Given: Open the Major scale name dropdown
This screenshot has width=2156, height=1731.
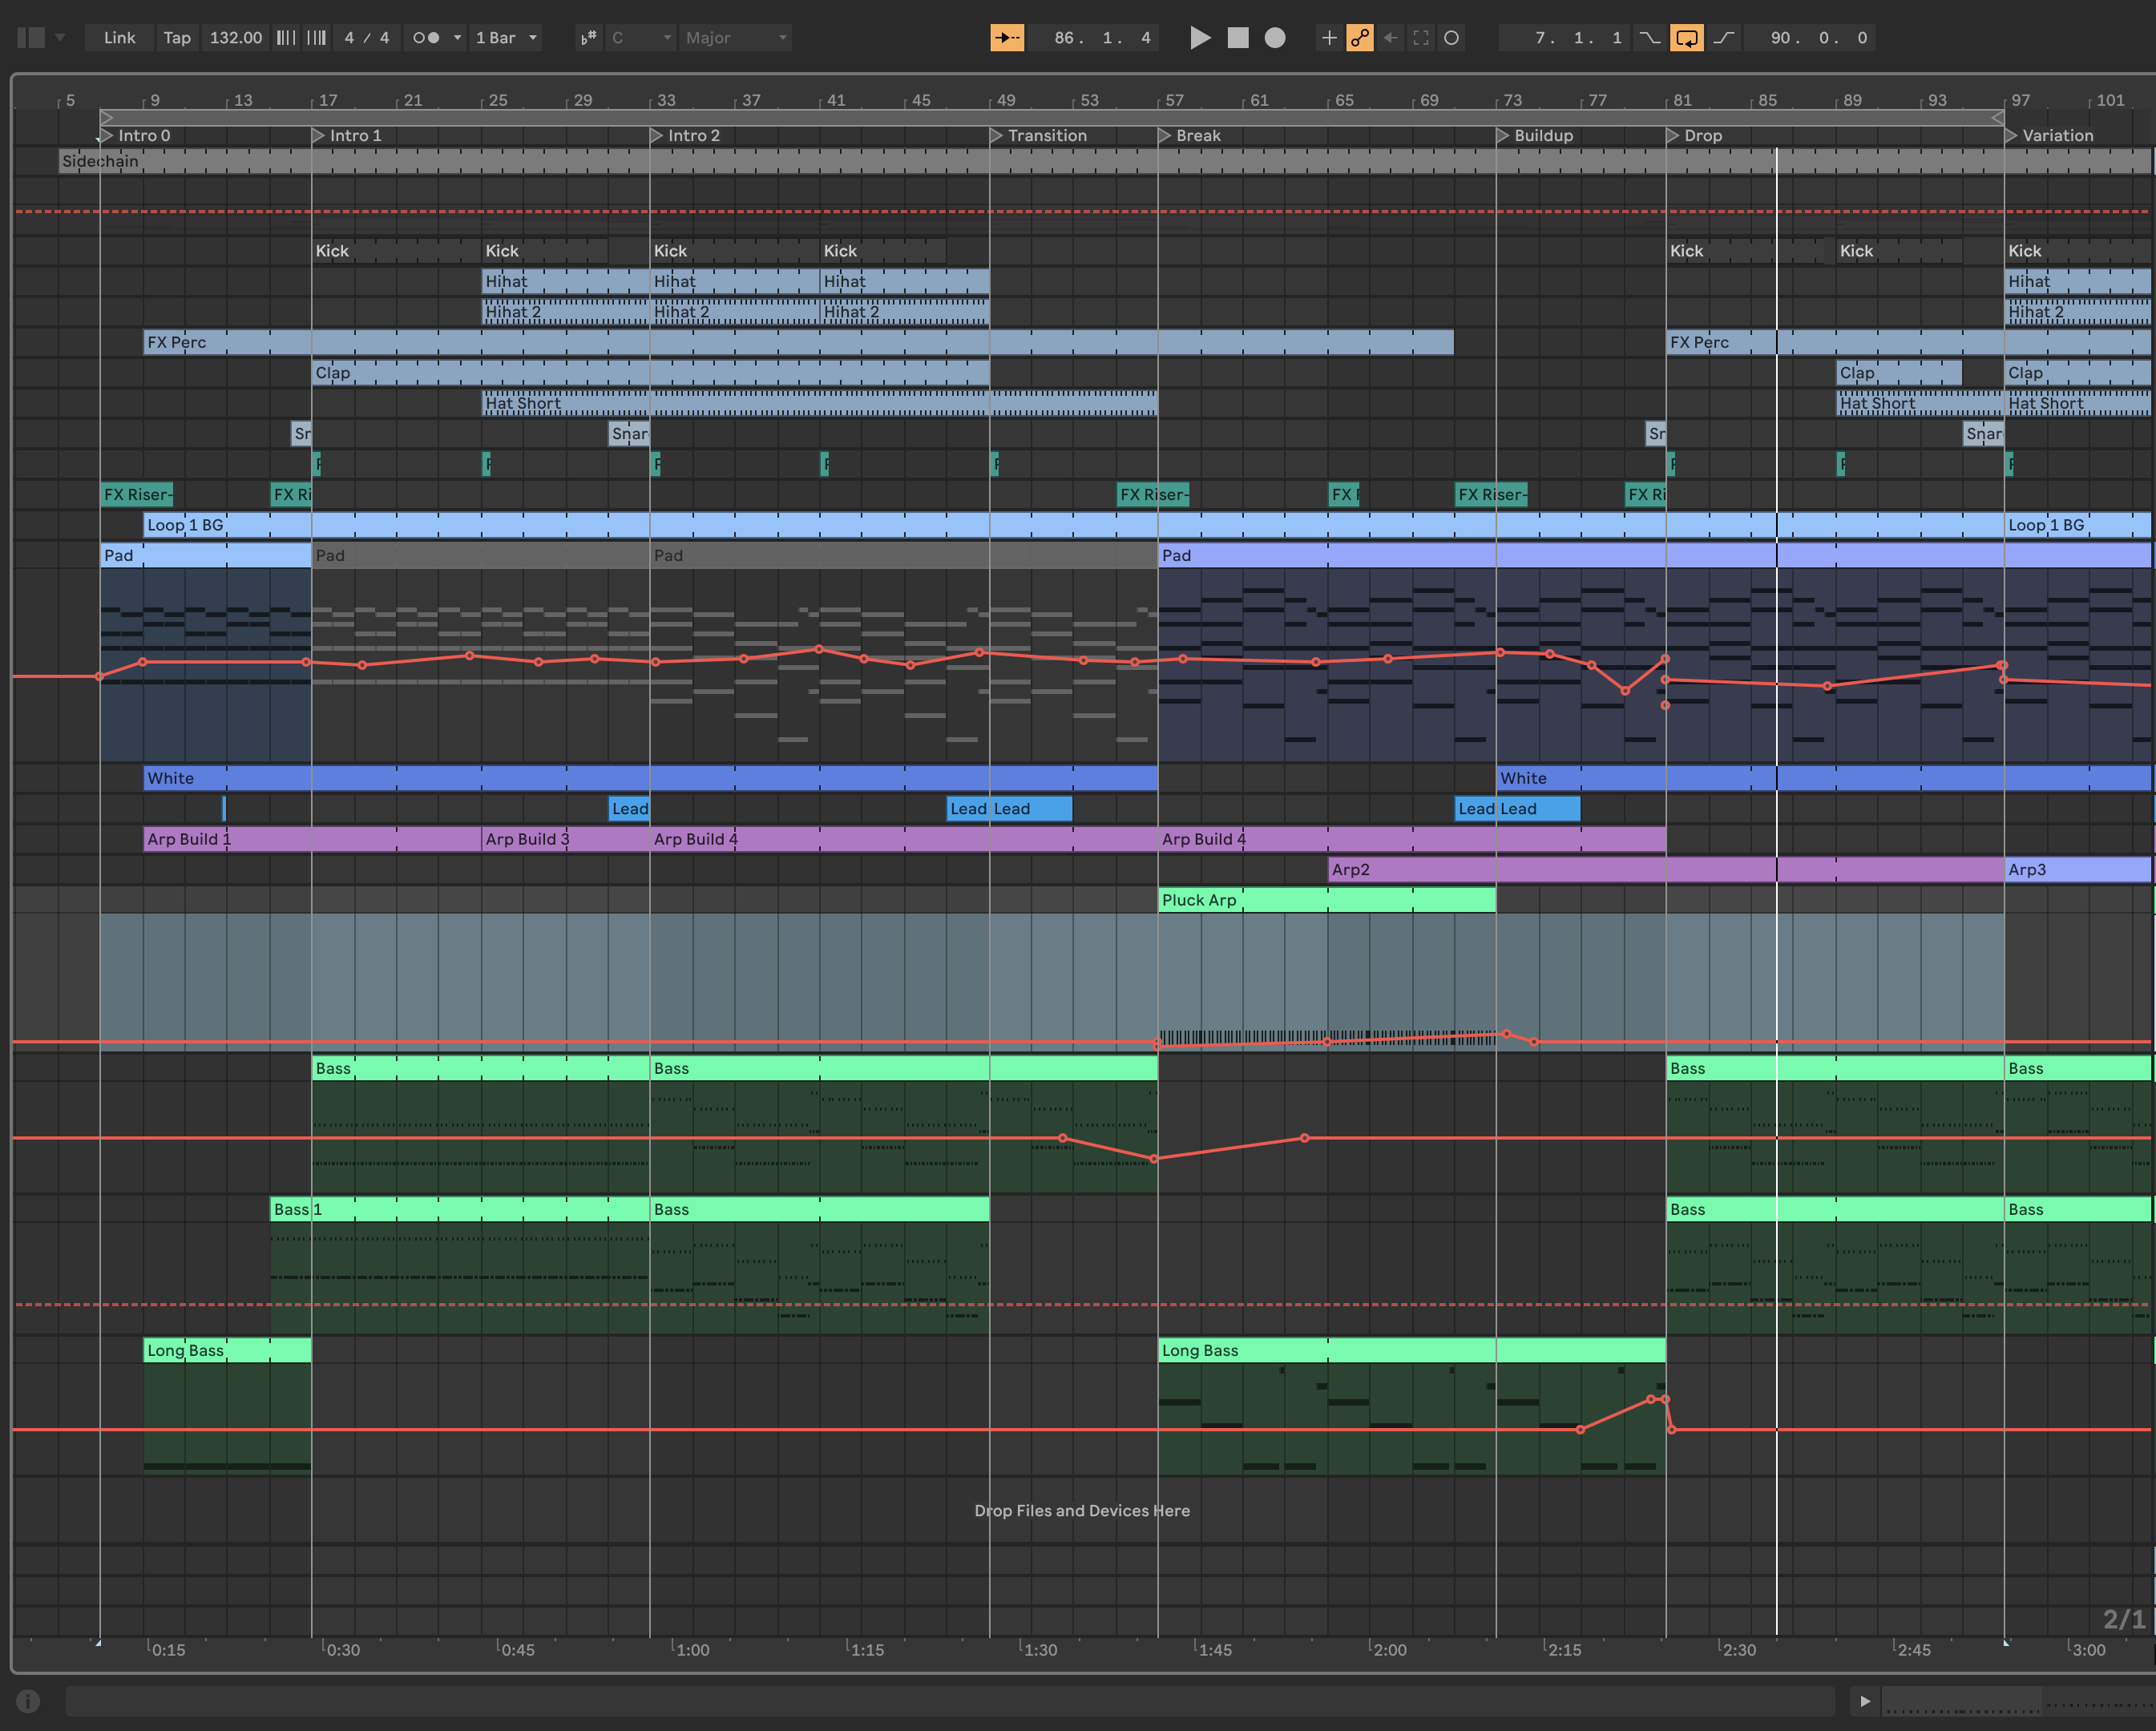Looking at the screenshot, I should [735, 38].
